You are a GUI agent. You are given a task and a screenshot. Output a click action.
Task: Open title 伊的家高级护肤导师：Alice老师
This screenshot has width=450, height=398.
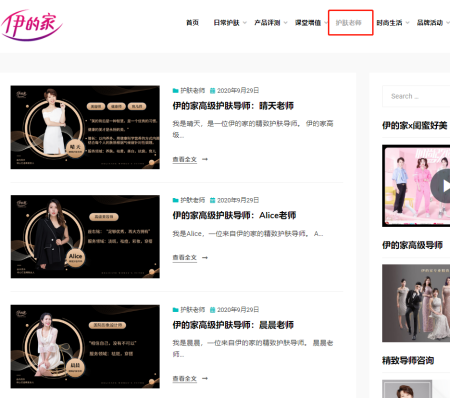click(234, 215)
